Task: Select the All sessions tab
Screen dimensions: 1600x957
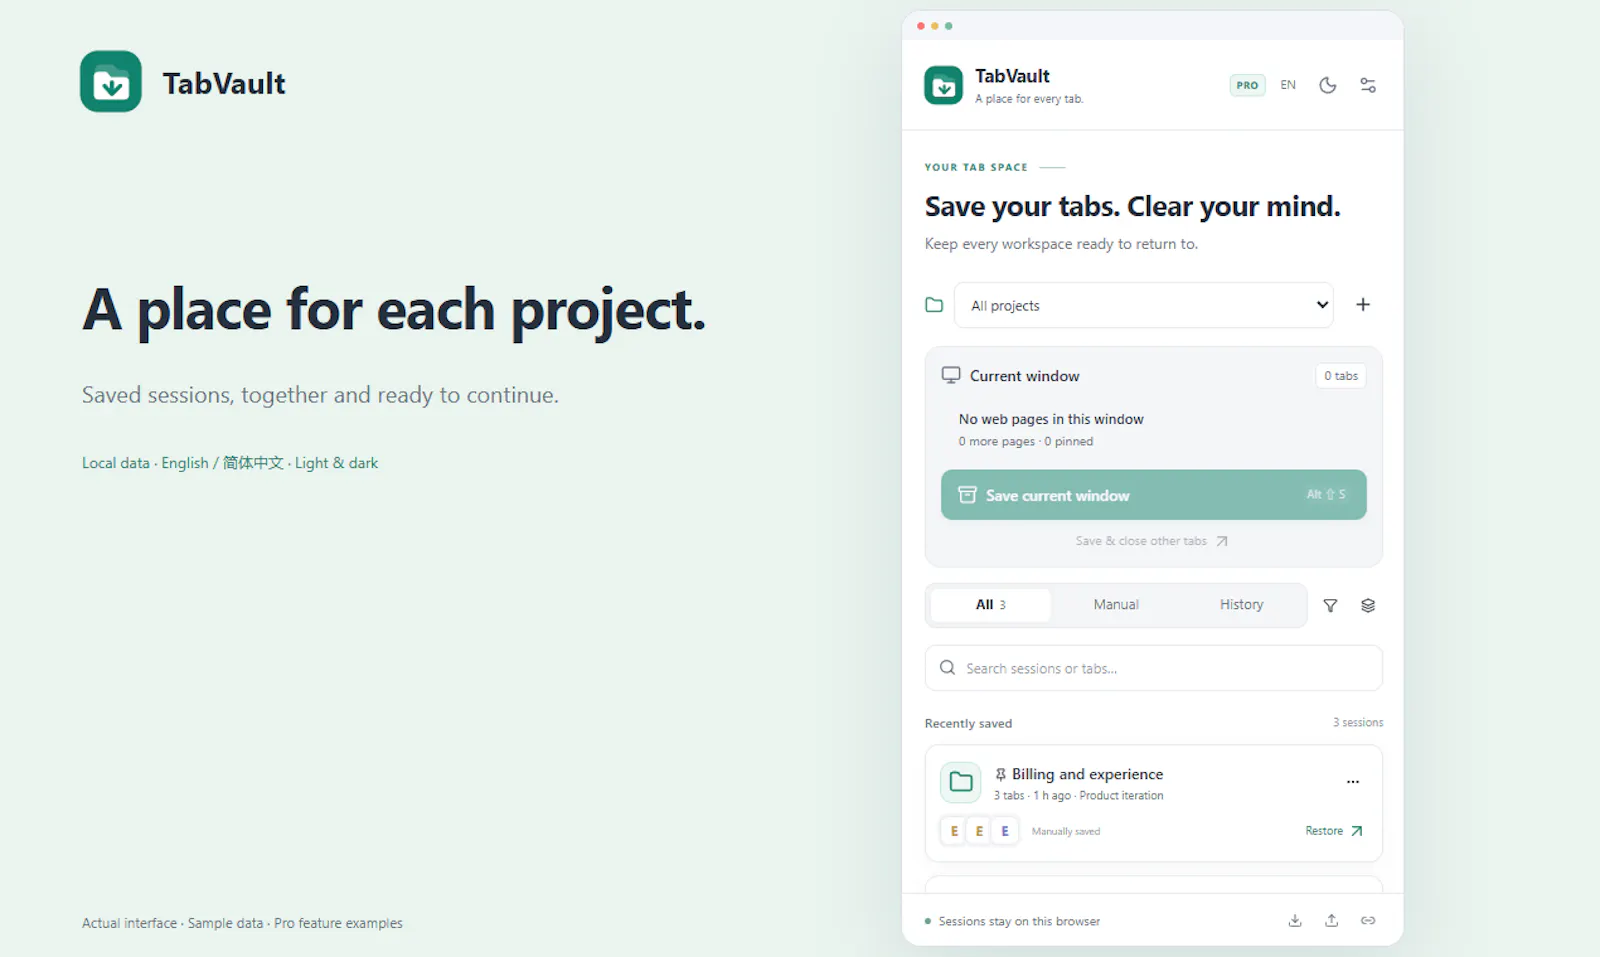Action: (x=990, y=605)
